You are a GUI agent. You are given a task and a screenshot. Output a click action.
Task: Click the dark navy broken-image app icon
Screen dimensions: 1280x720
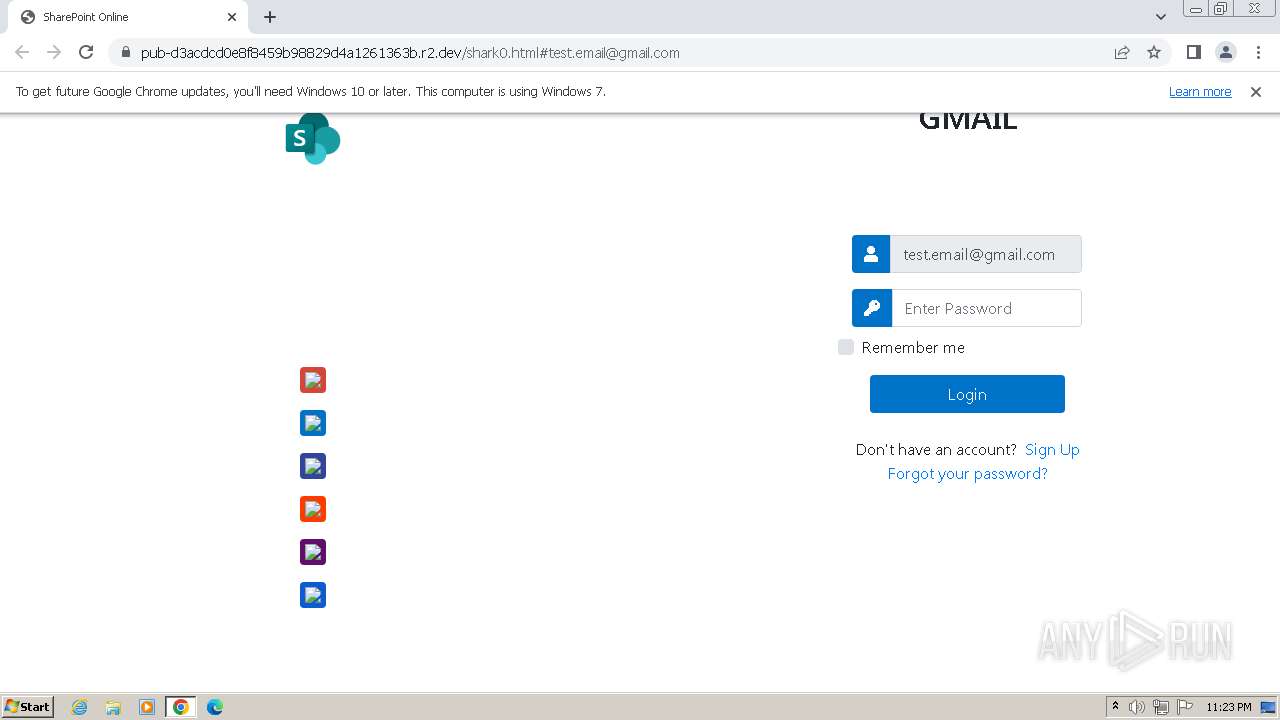pos(313,466)
